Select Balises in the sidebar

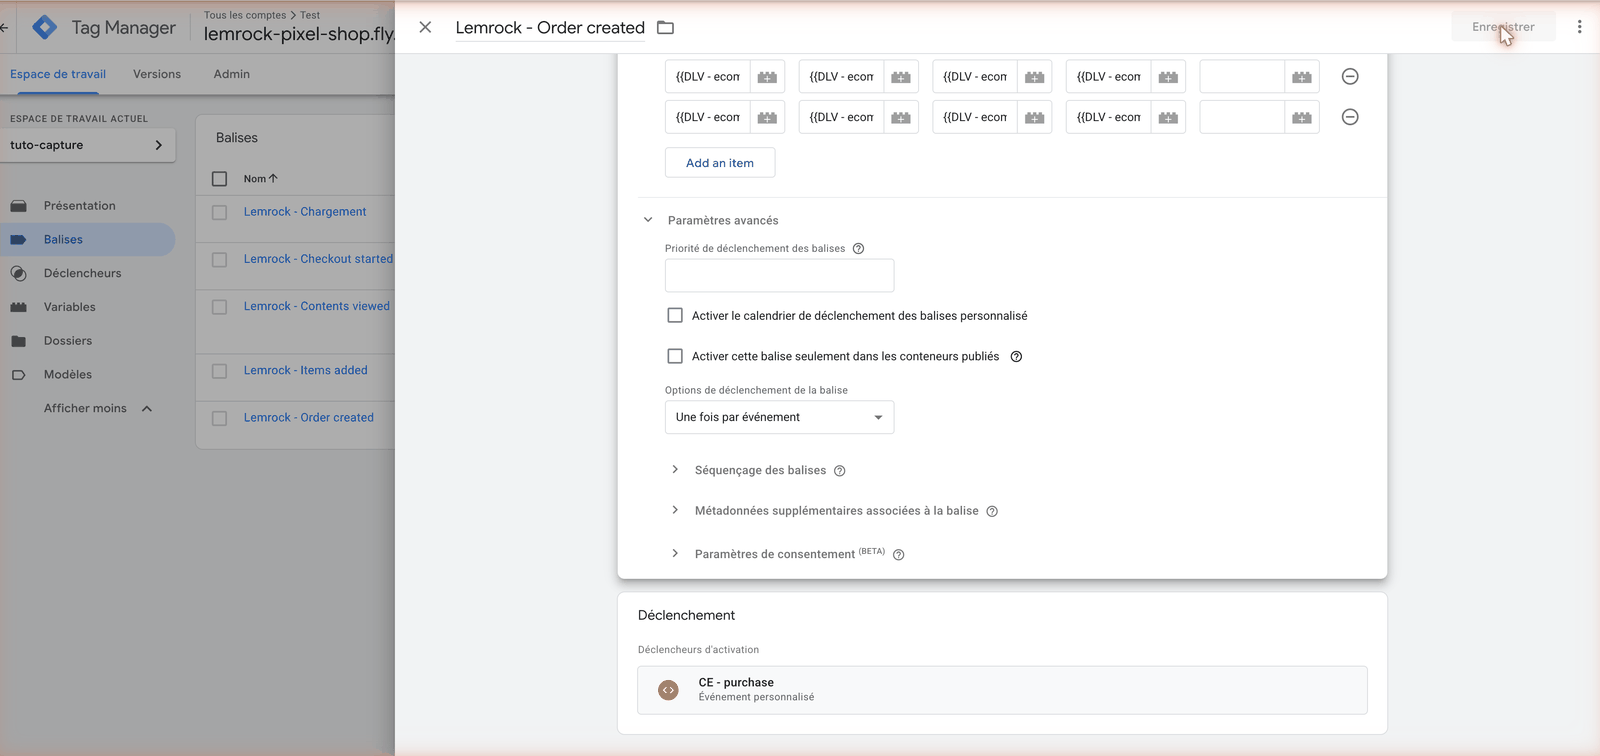tap(87, 240)
